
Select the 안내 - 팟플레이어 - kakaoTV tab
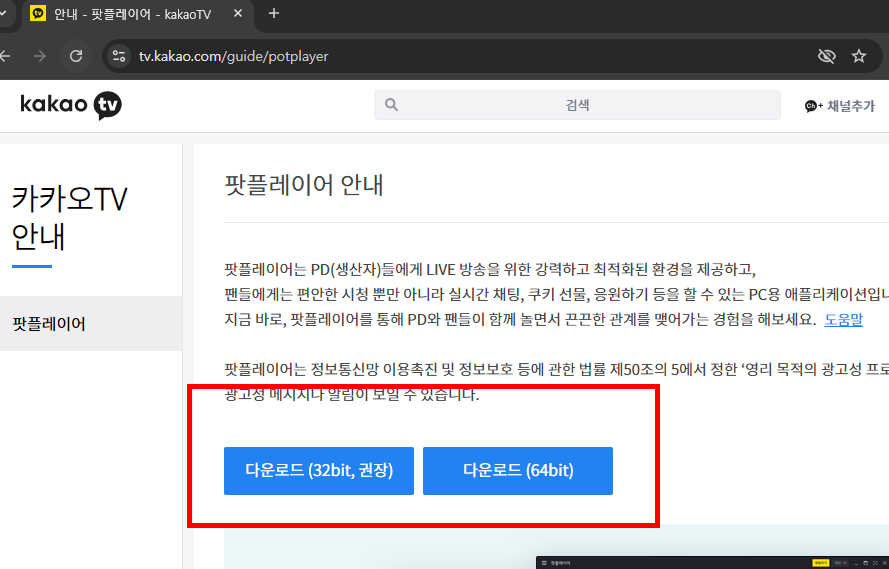click(x=138, y=14)
